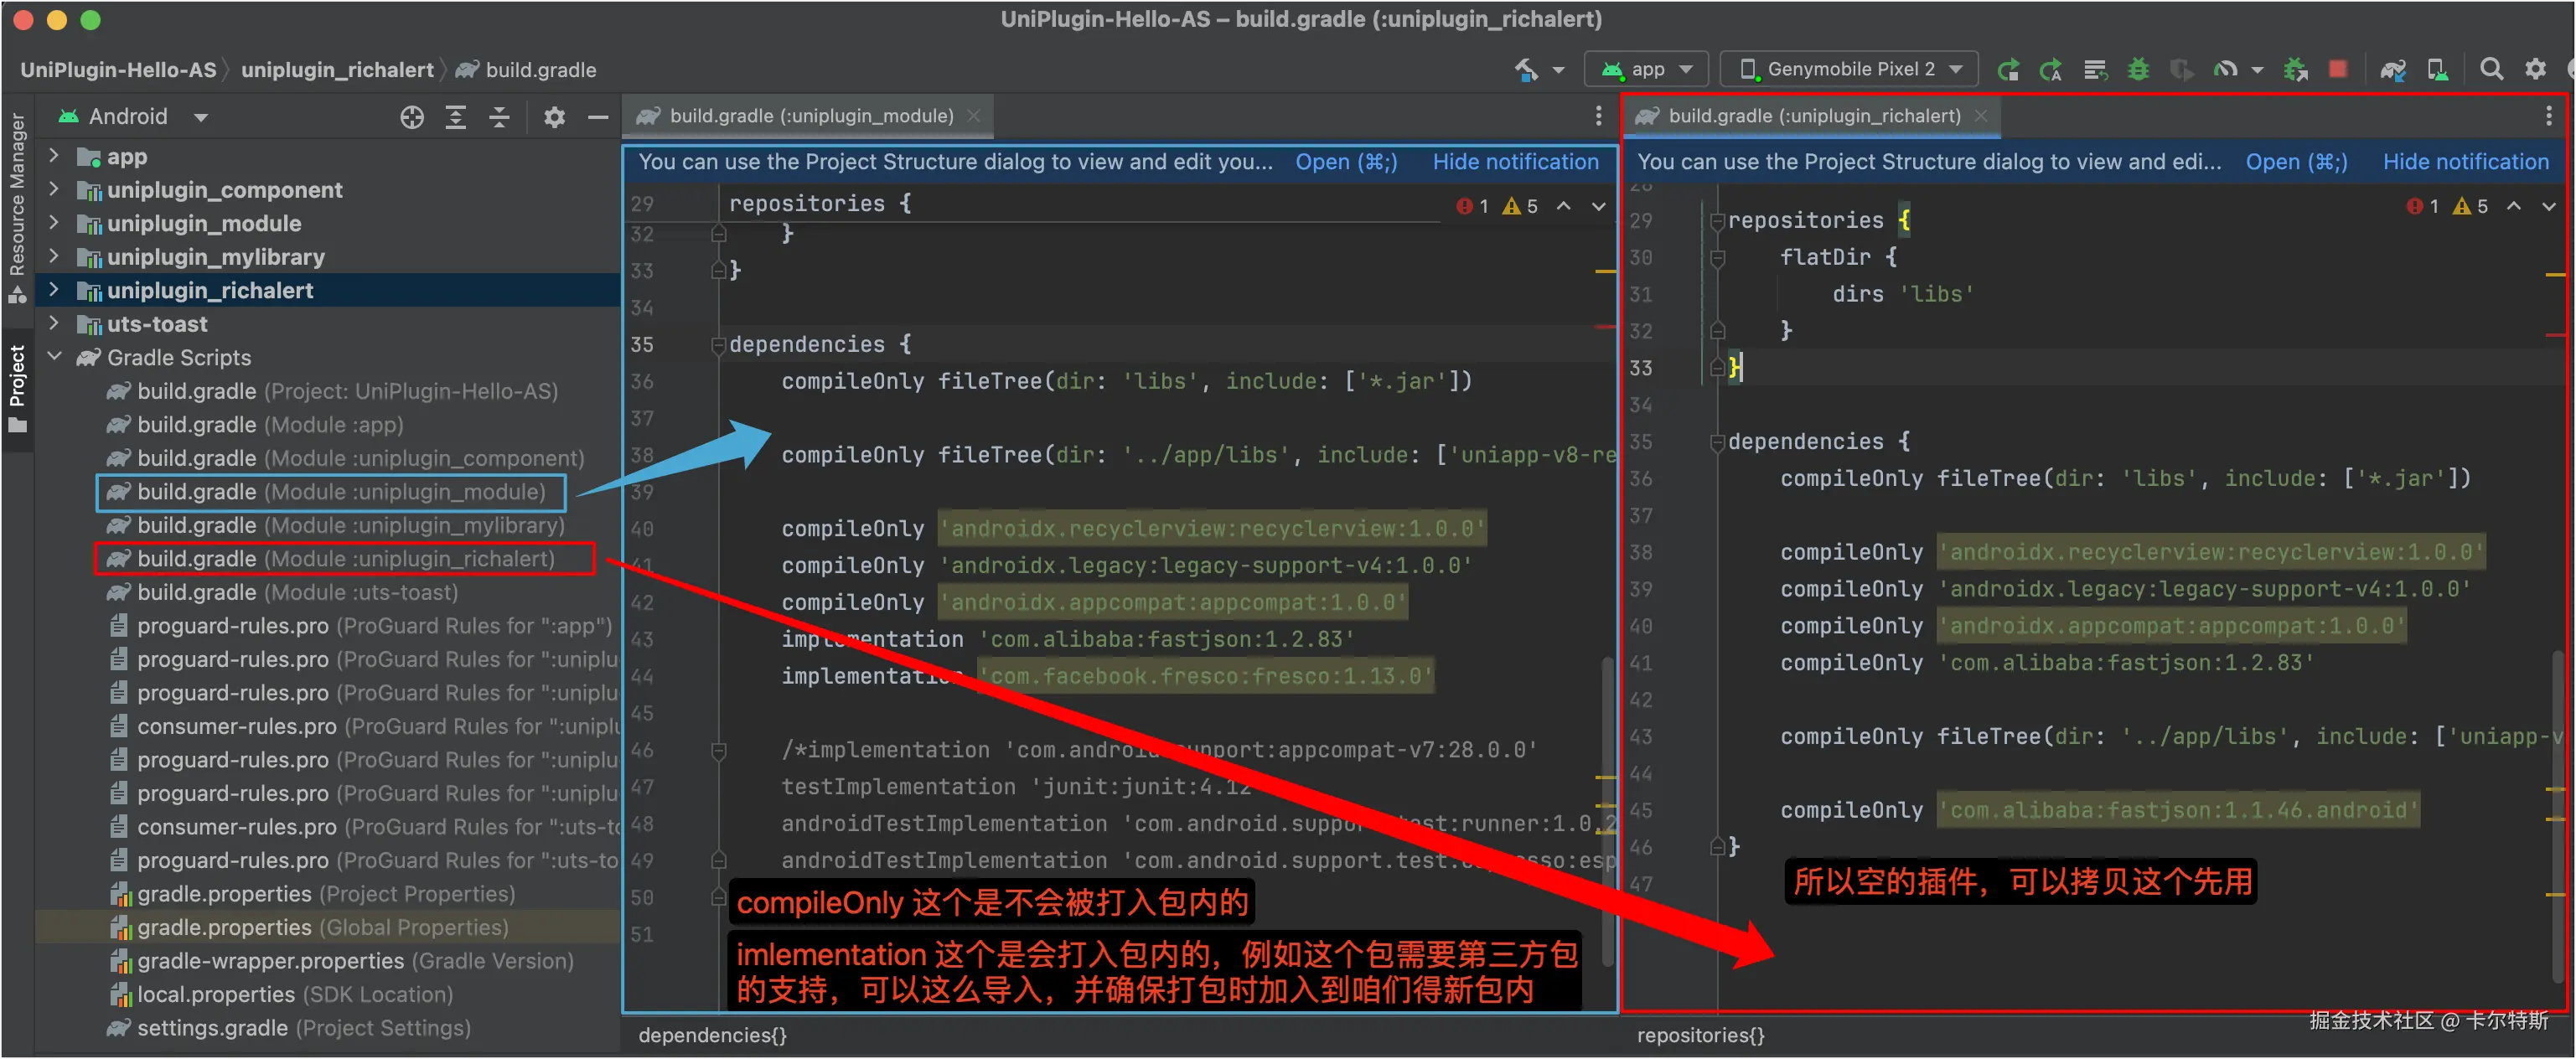Image resolution: width=2576 pixels, height=1059 pixels.
Task: Toggle the Resource Manager side panel
Action: click(17, 195)
